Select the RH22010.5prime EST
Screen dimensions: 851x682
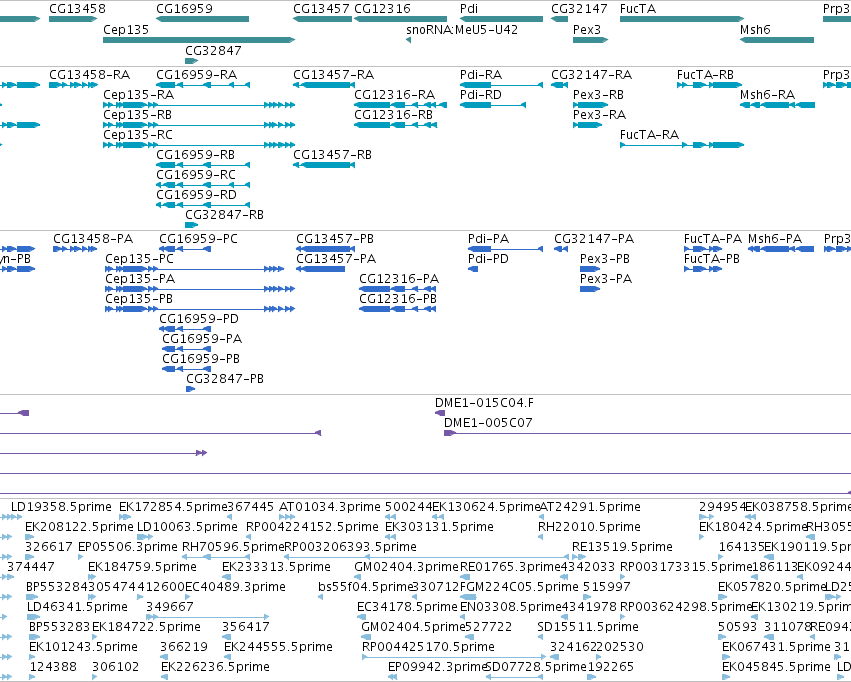pos(589,527)
